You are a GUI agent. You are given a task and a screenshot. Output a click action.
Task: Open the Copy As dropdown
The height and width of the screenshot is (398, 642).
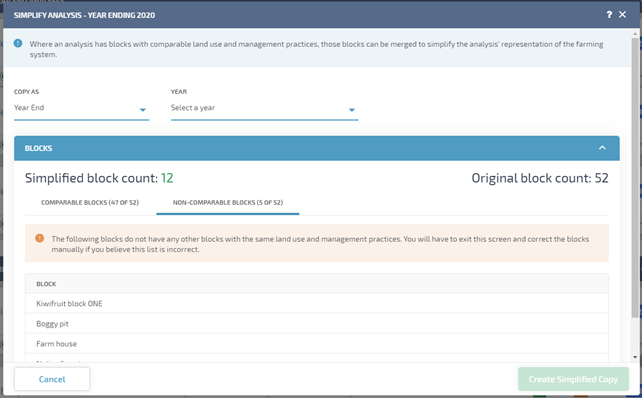point(81,109)
